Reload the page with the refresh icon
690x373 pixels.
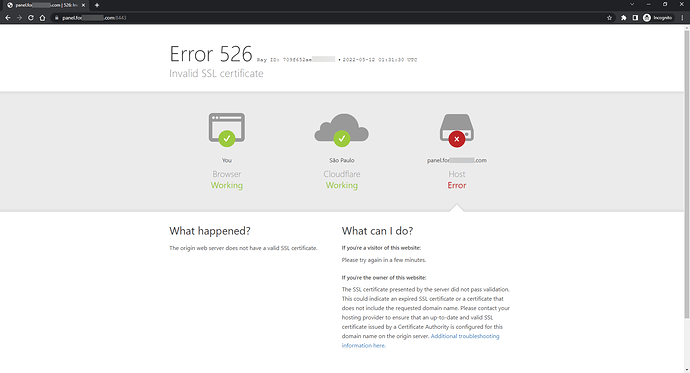[x=30, y=18]
